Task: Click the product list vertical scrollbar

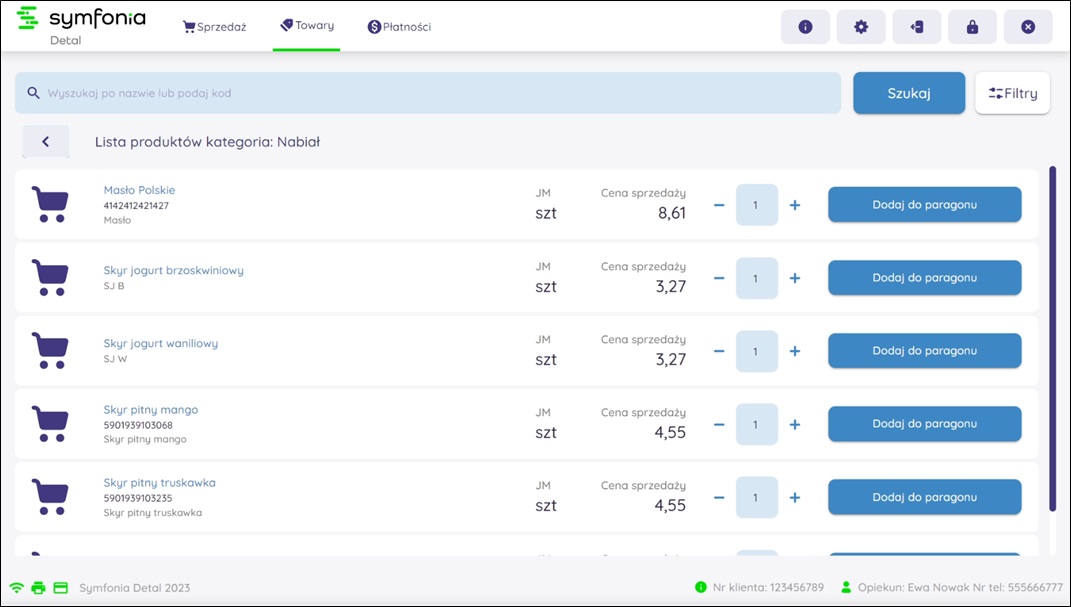Action: 1052,340
